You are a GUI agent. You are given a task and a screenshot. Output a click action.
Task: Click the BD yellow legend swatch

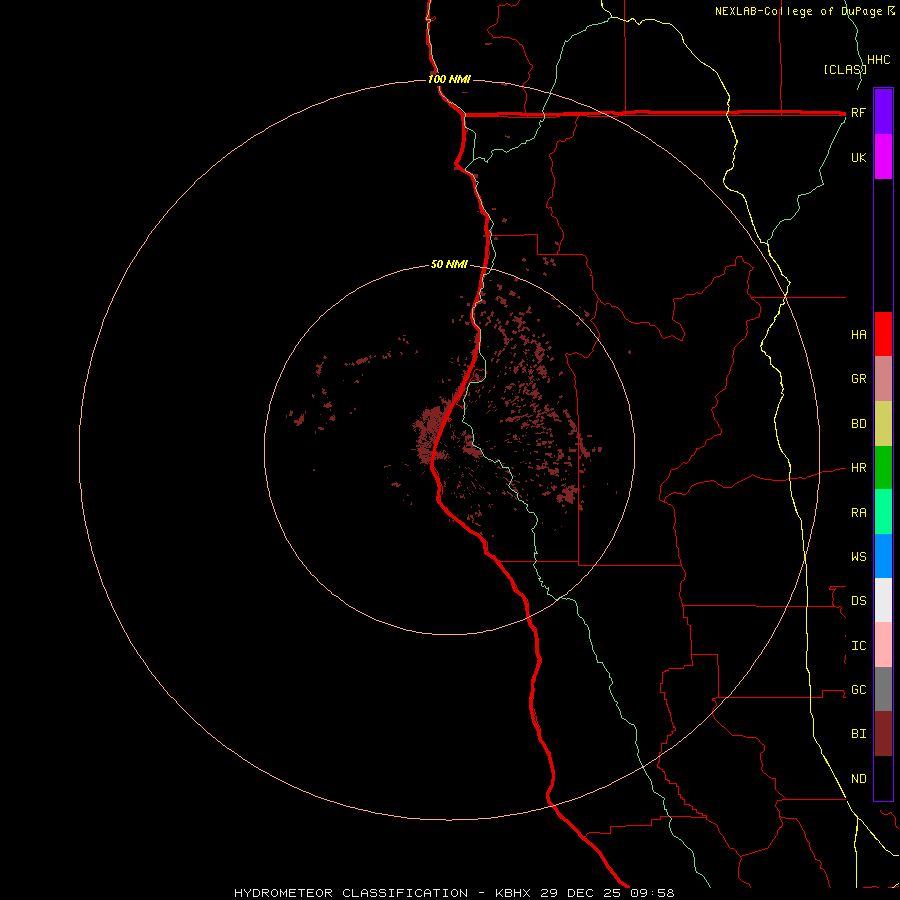[883, 424]
